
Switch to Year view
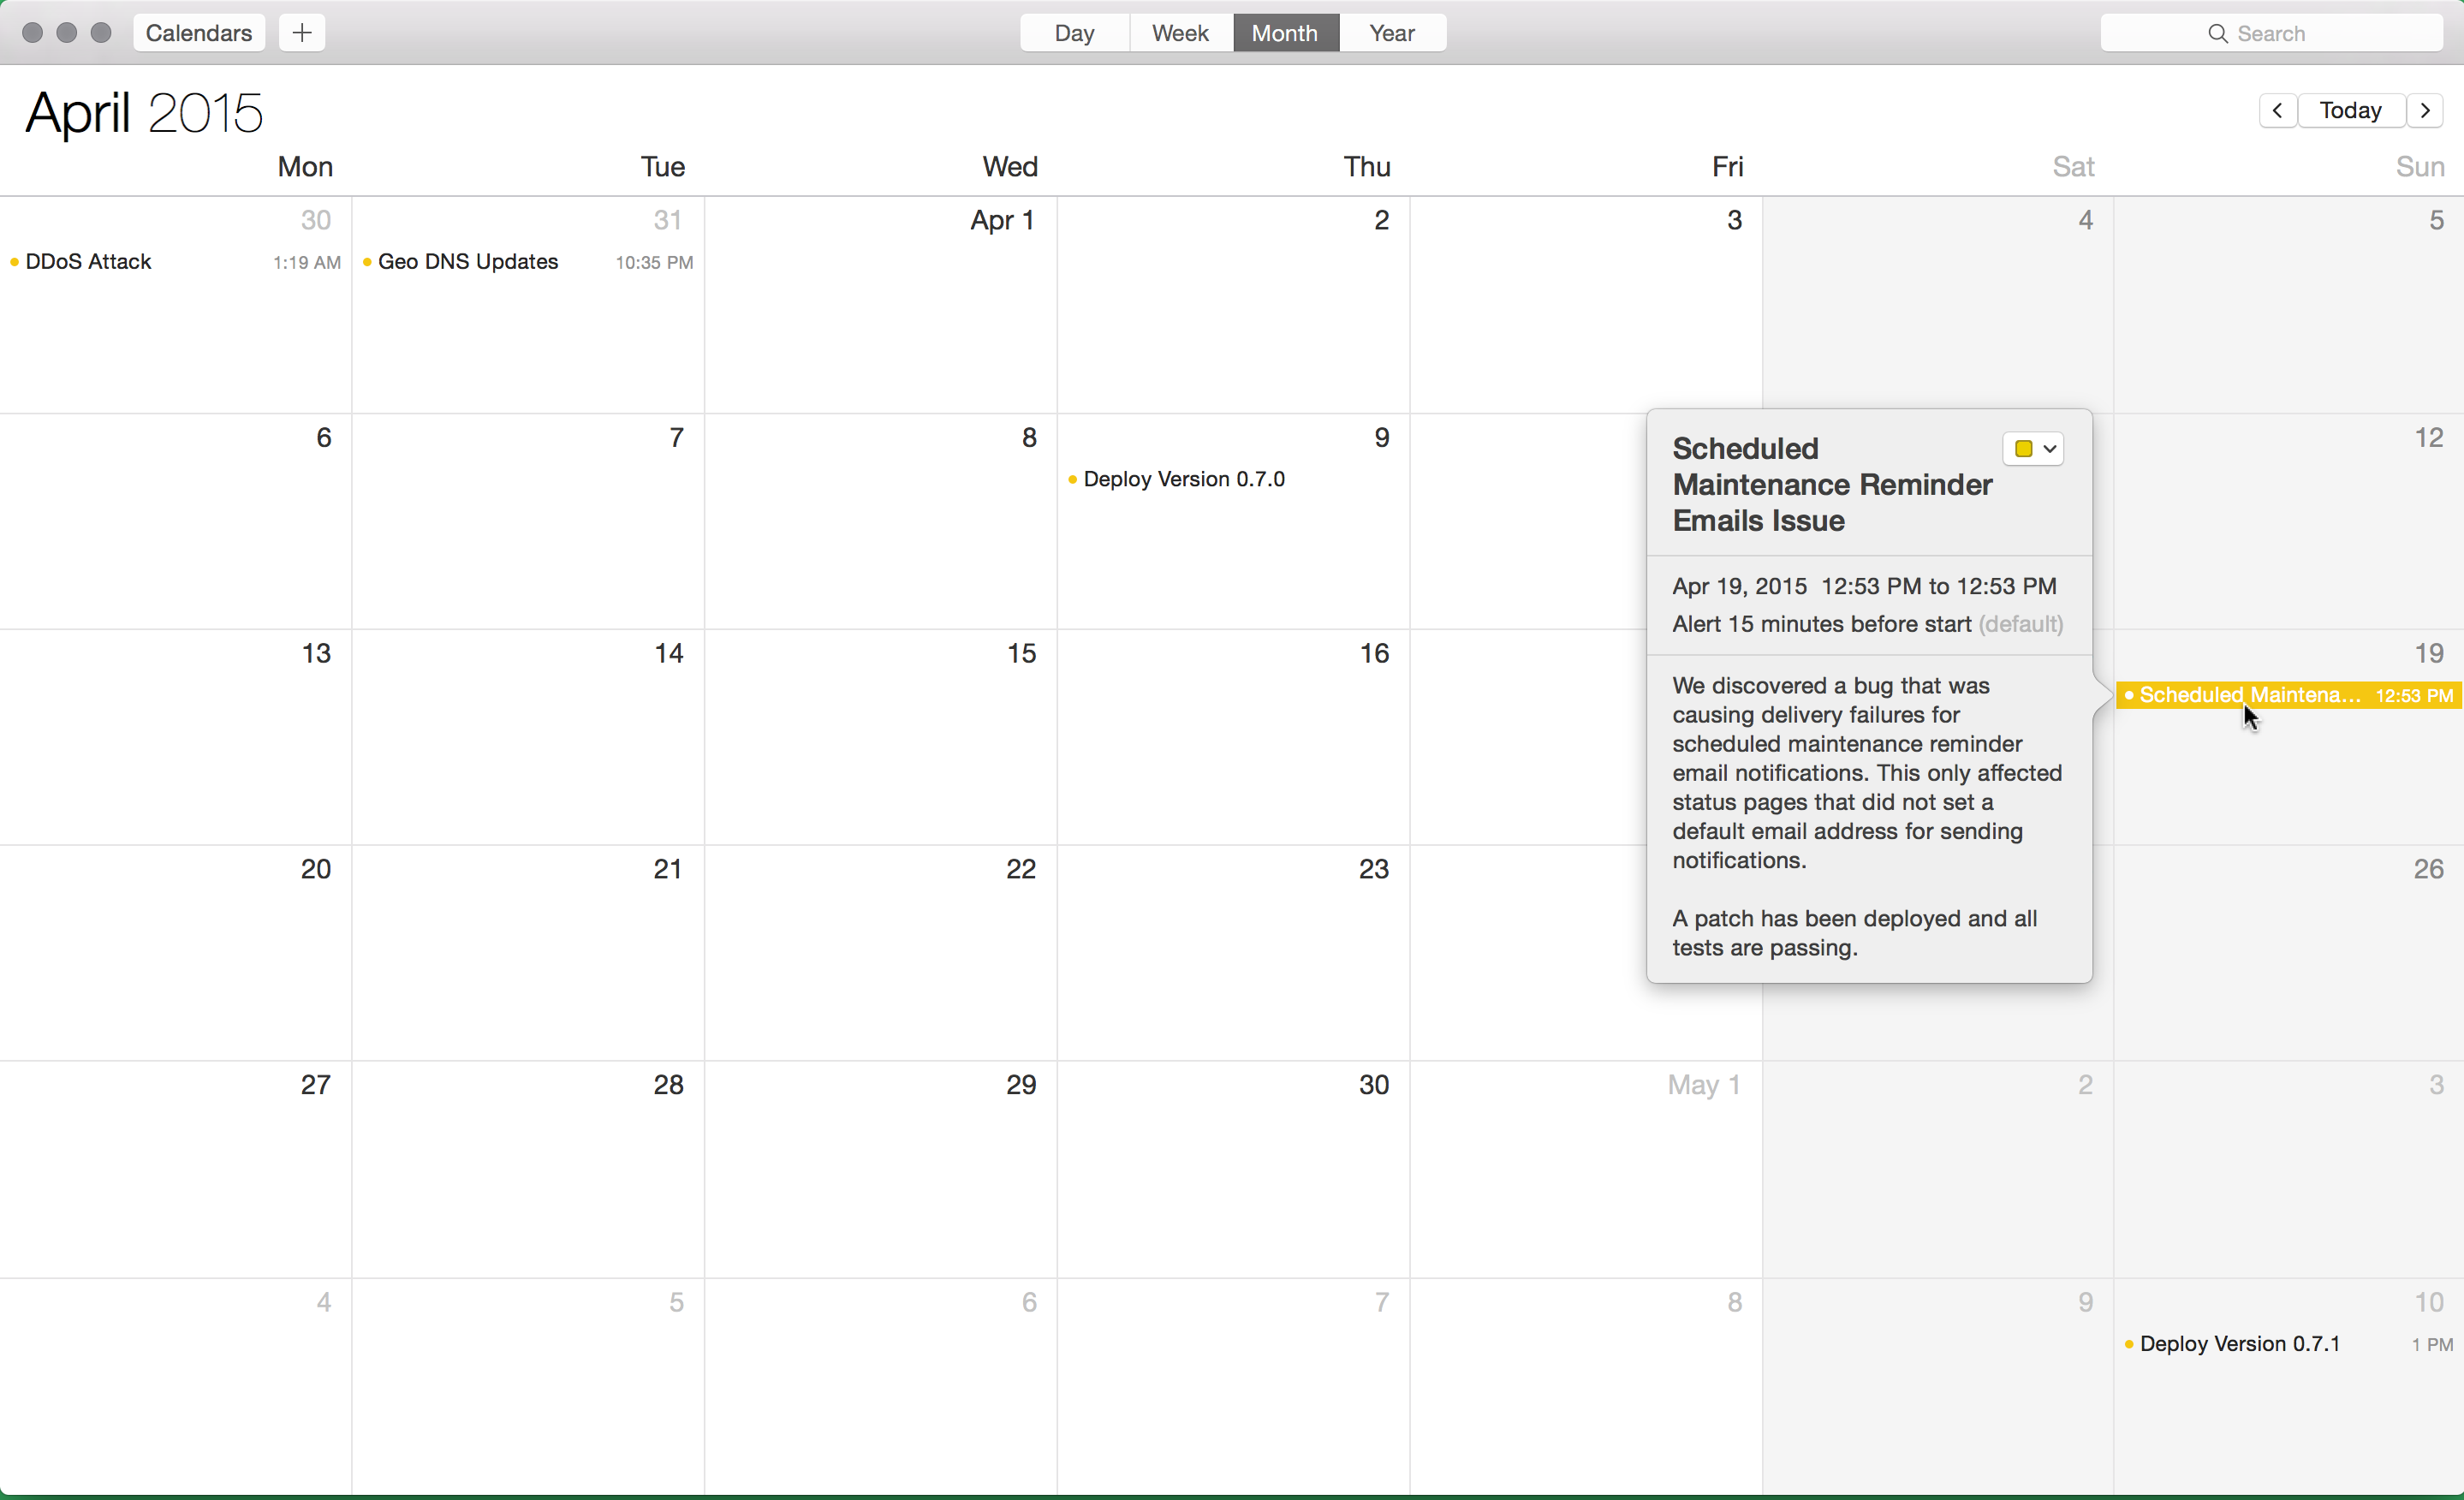click(x=1391, y=32)
